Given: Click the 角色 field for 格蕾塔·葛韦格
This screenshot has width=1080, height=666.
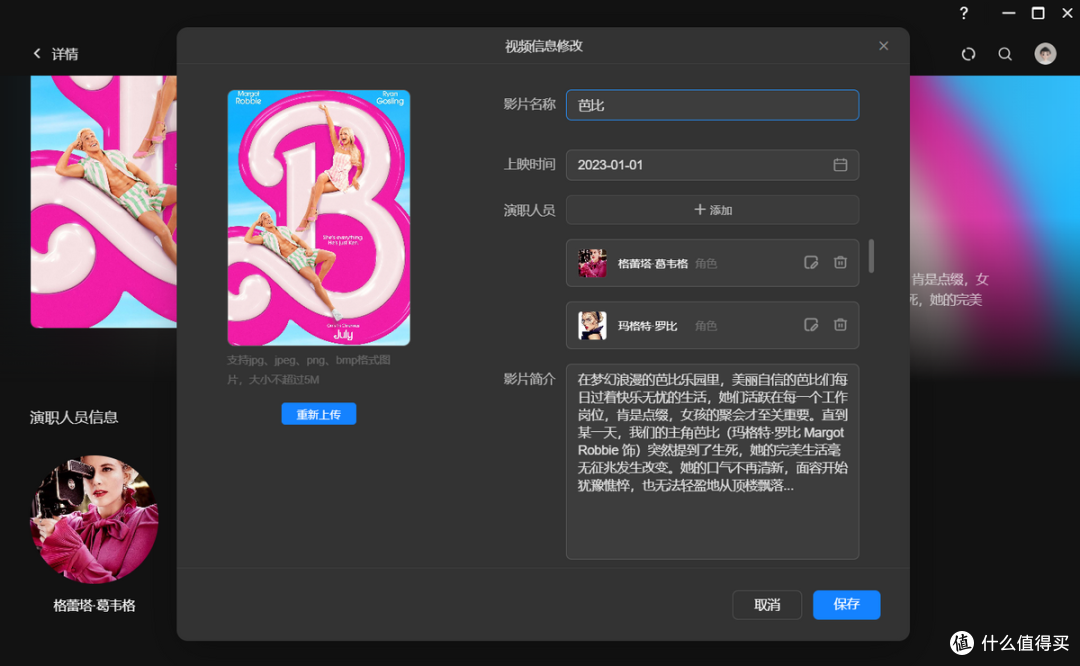Looking at the screenshot, I should click(x=706, y=263).
